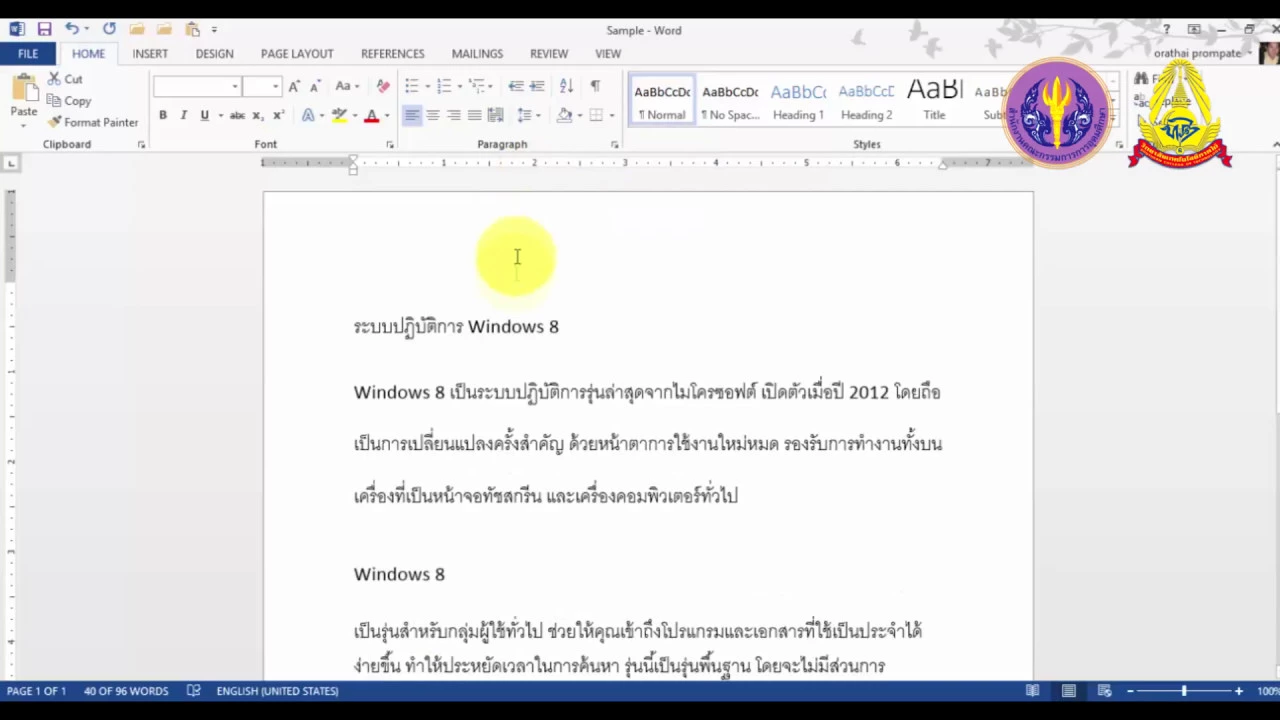Apply red font color to text

(x=371, y=115)
